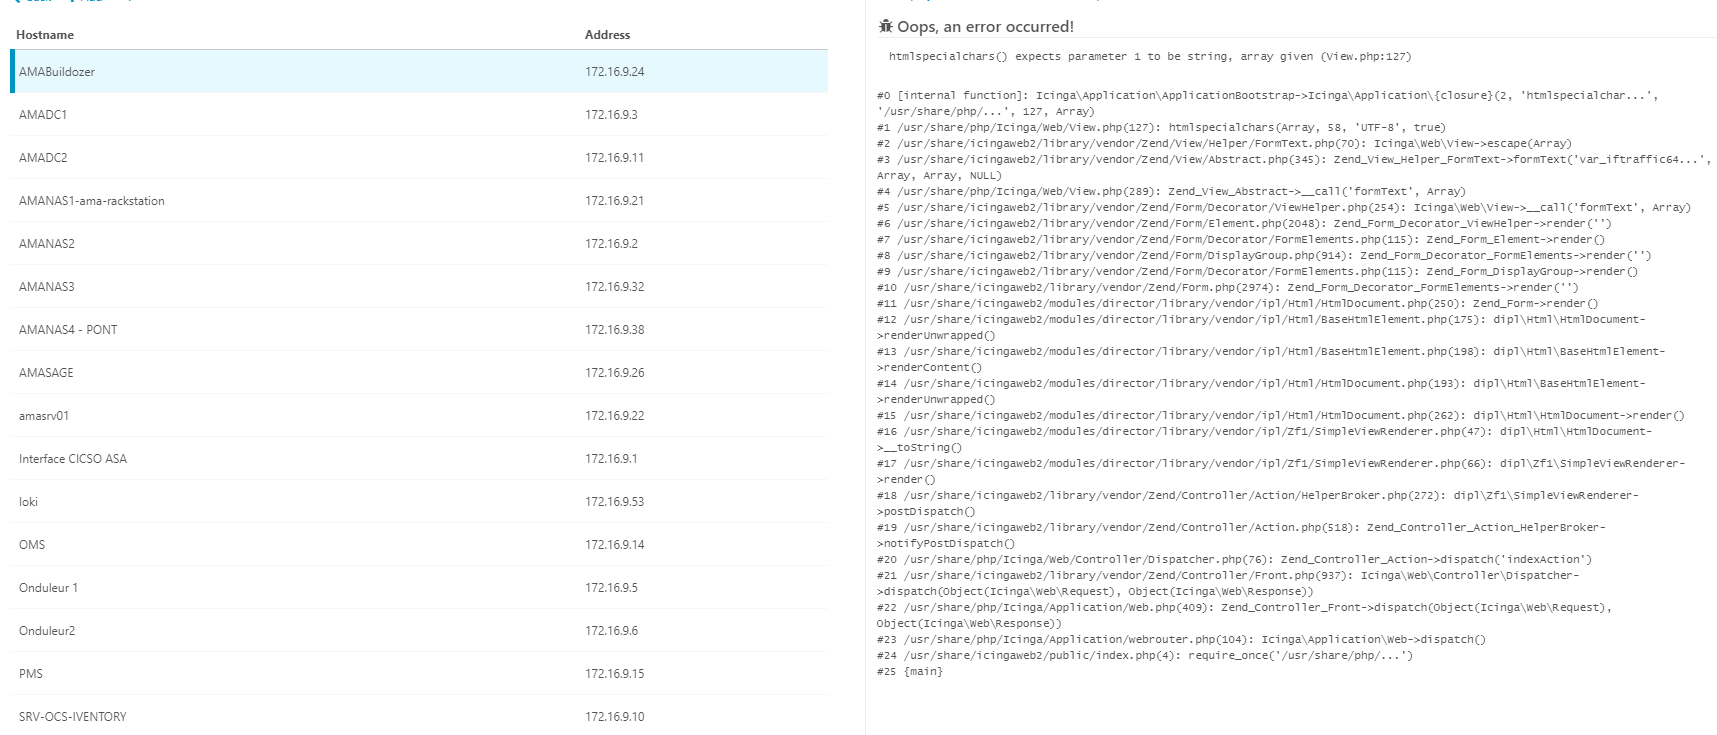
Task: Click the bug icon beside the error heading
Action: pos(885,26)
